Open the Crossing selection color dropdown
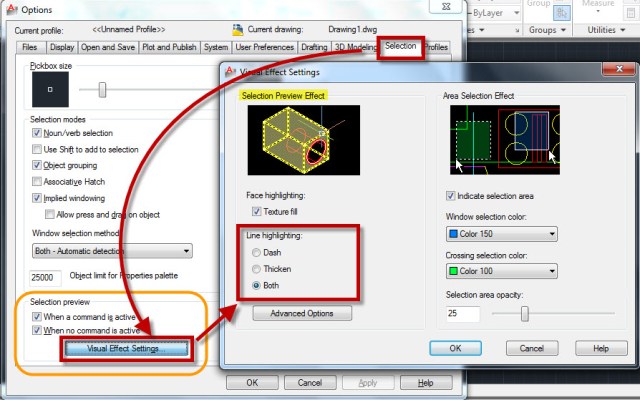The height and width of the screenshot is (400, 640). click(500, 271)
